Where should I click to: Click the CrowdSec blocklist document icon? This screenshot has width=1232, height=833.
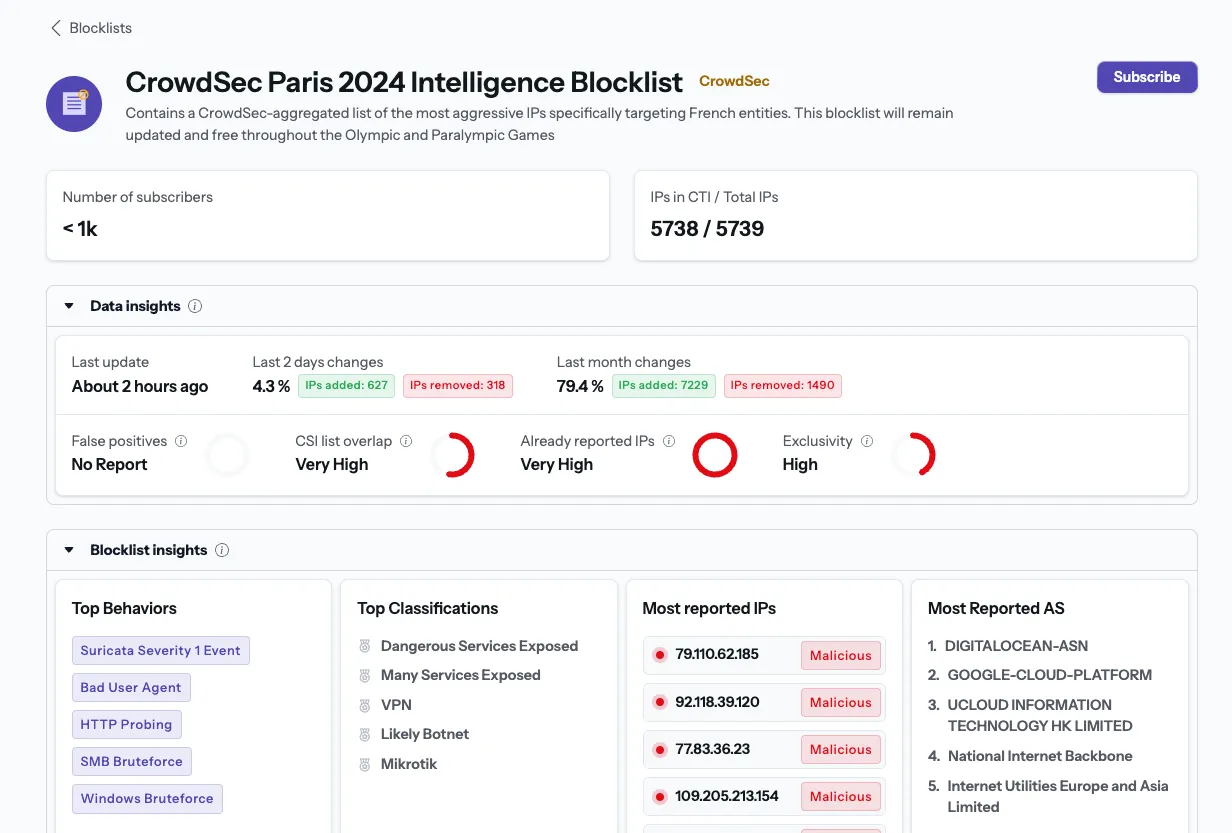(73, 103)
